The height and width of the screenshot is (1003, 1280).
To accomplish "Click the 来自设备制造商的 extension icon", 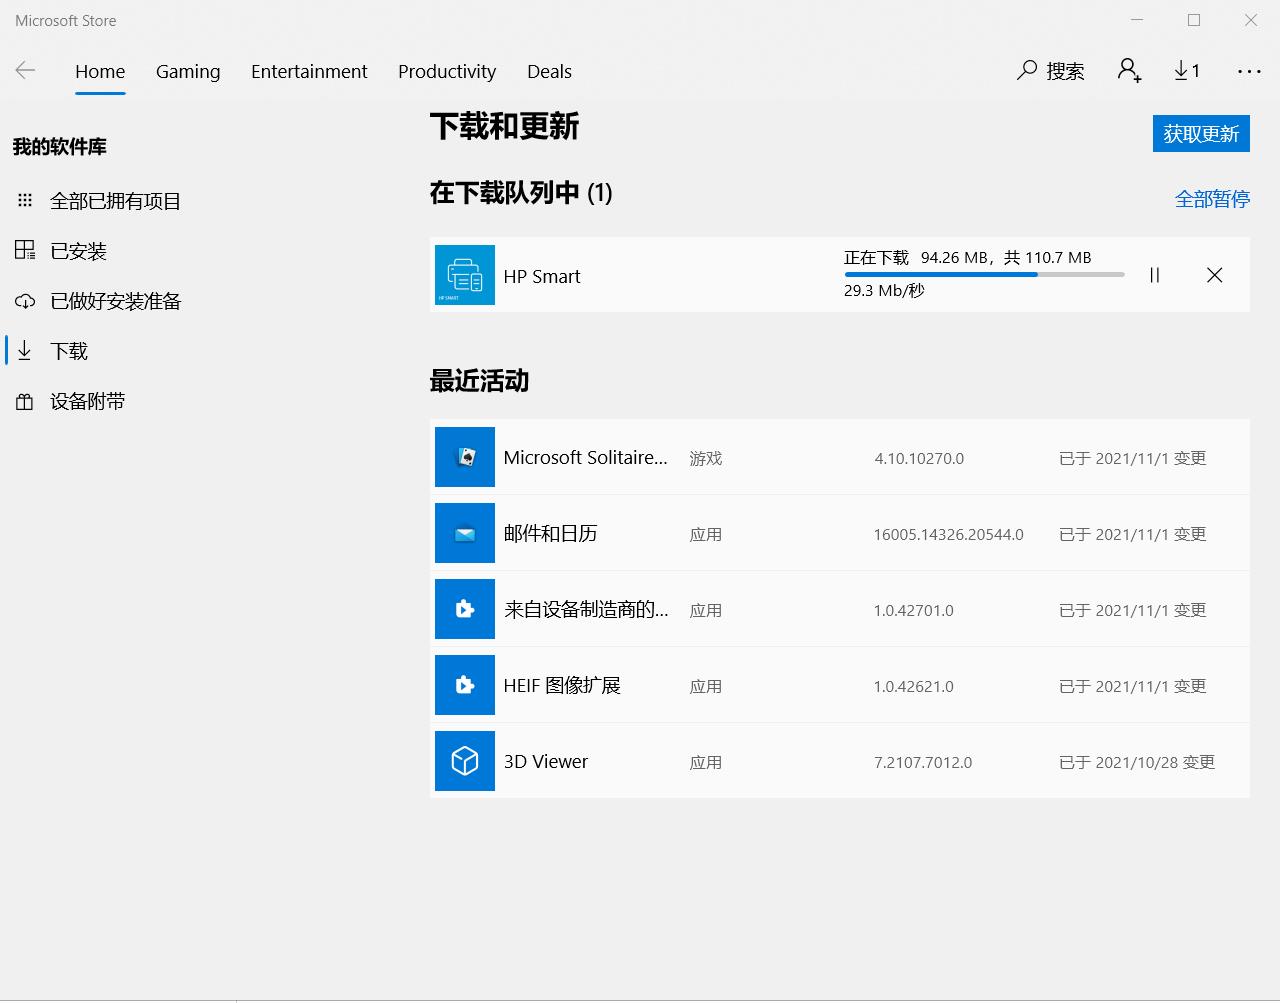I will tap(465, 609).
